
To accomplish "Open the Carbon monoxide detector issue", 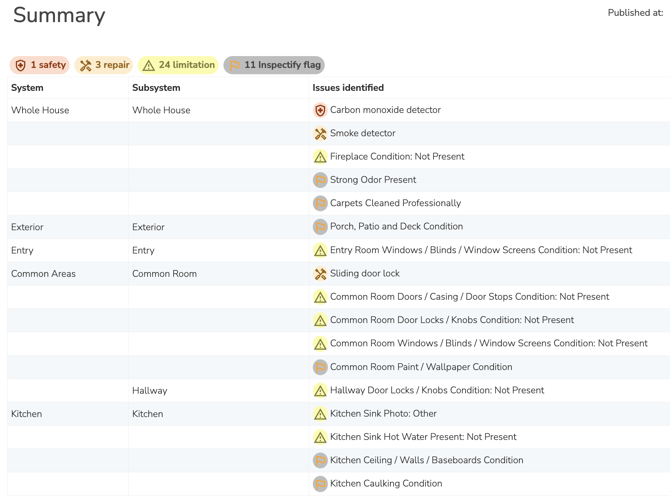I will 385,110.
